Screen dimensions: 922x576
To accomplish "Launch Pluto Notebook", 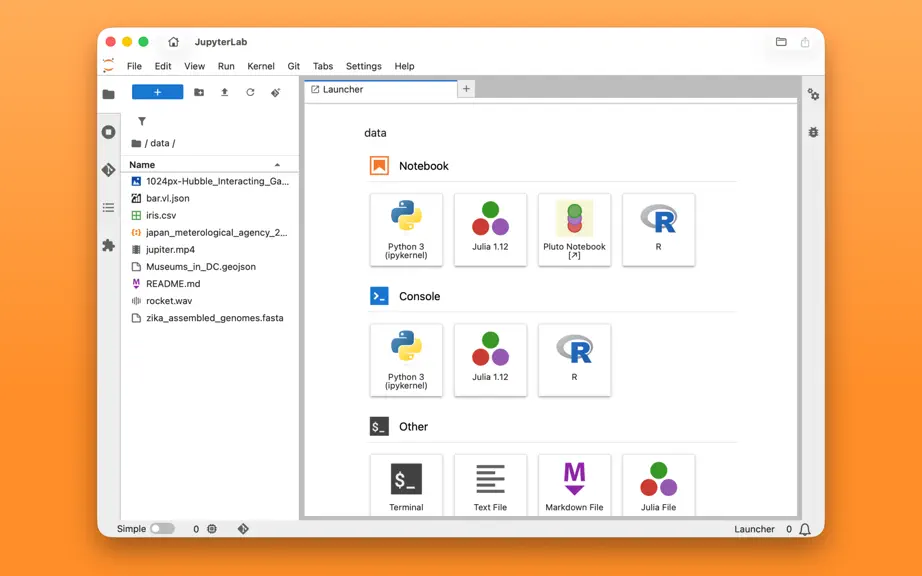I will tap(574, 230).
